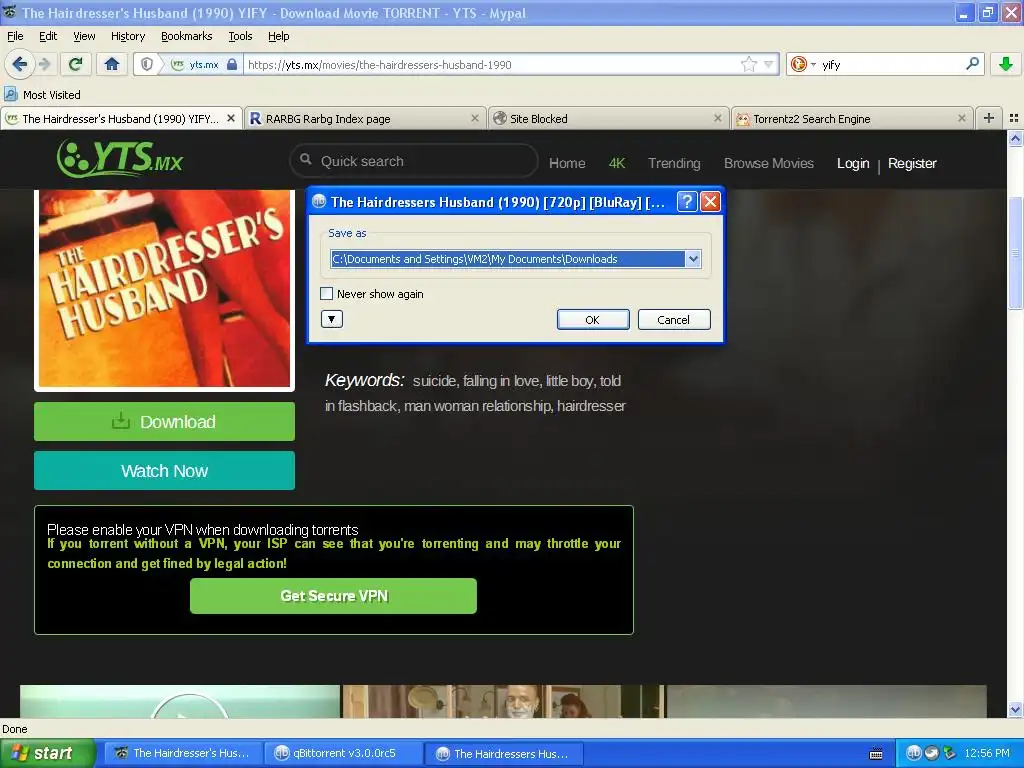Tick the Never show again checkbox
Viewport: 1024px width, 768px height.
327,294
